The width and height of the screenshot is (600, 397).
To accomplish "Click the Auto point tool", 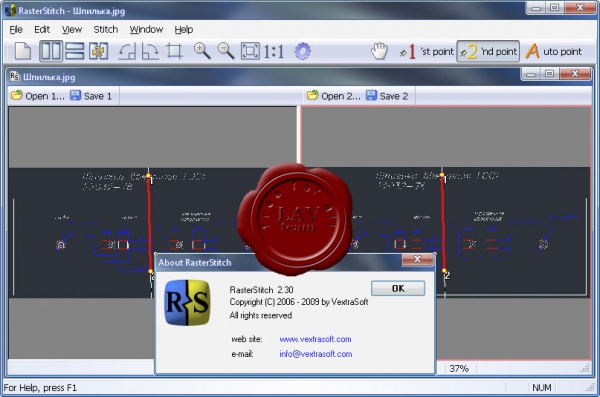I will coord(553,51).
